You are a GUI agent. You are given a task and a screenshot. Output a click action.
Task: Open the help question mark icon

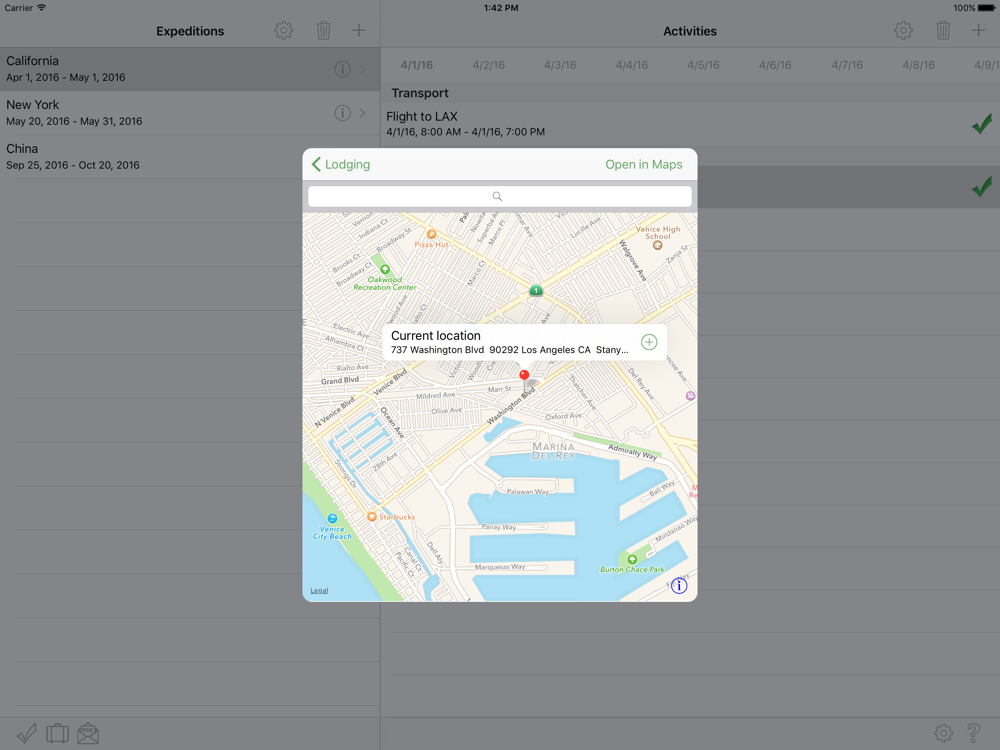click(974, 733)
